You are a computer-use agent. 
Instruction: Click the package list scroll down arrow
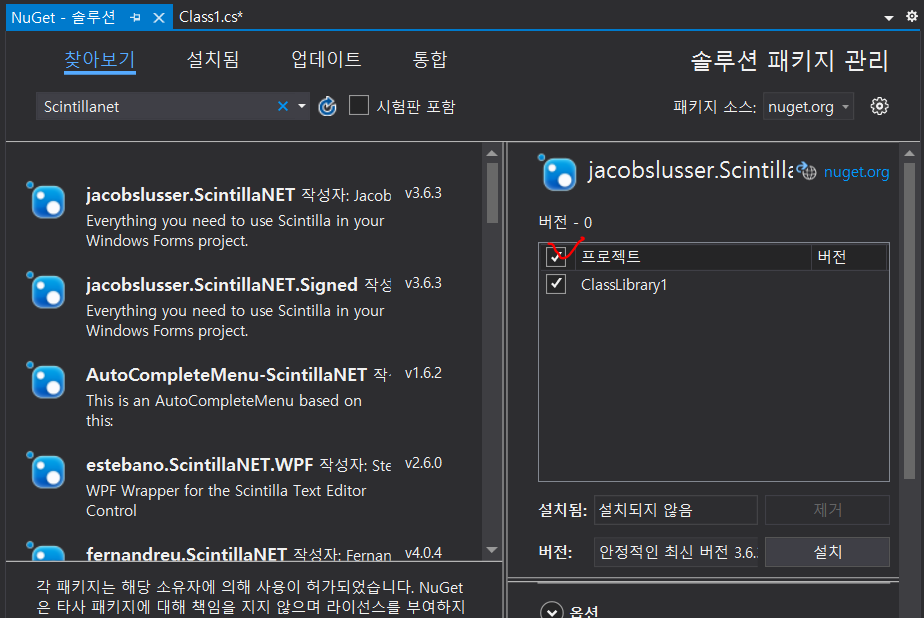pyautogui.click(x=492, y=550)
